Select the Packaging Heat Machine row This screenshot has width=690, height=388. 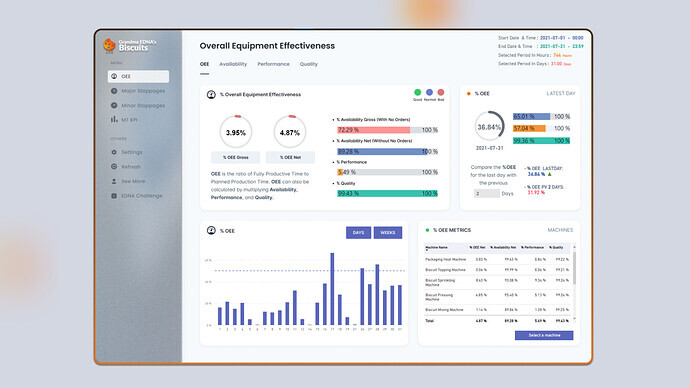tap(497, 259)
